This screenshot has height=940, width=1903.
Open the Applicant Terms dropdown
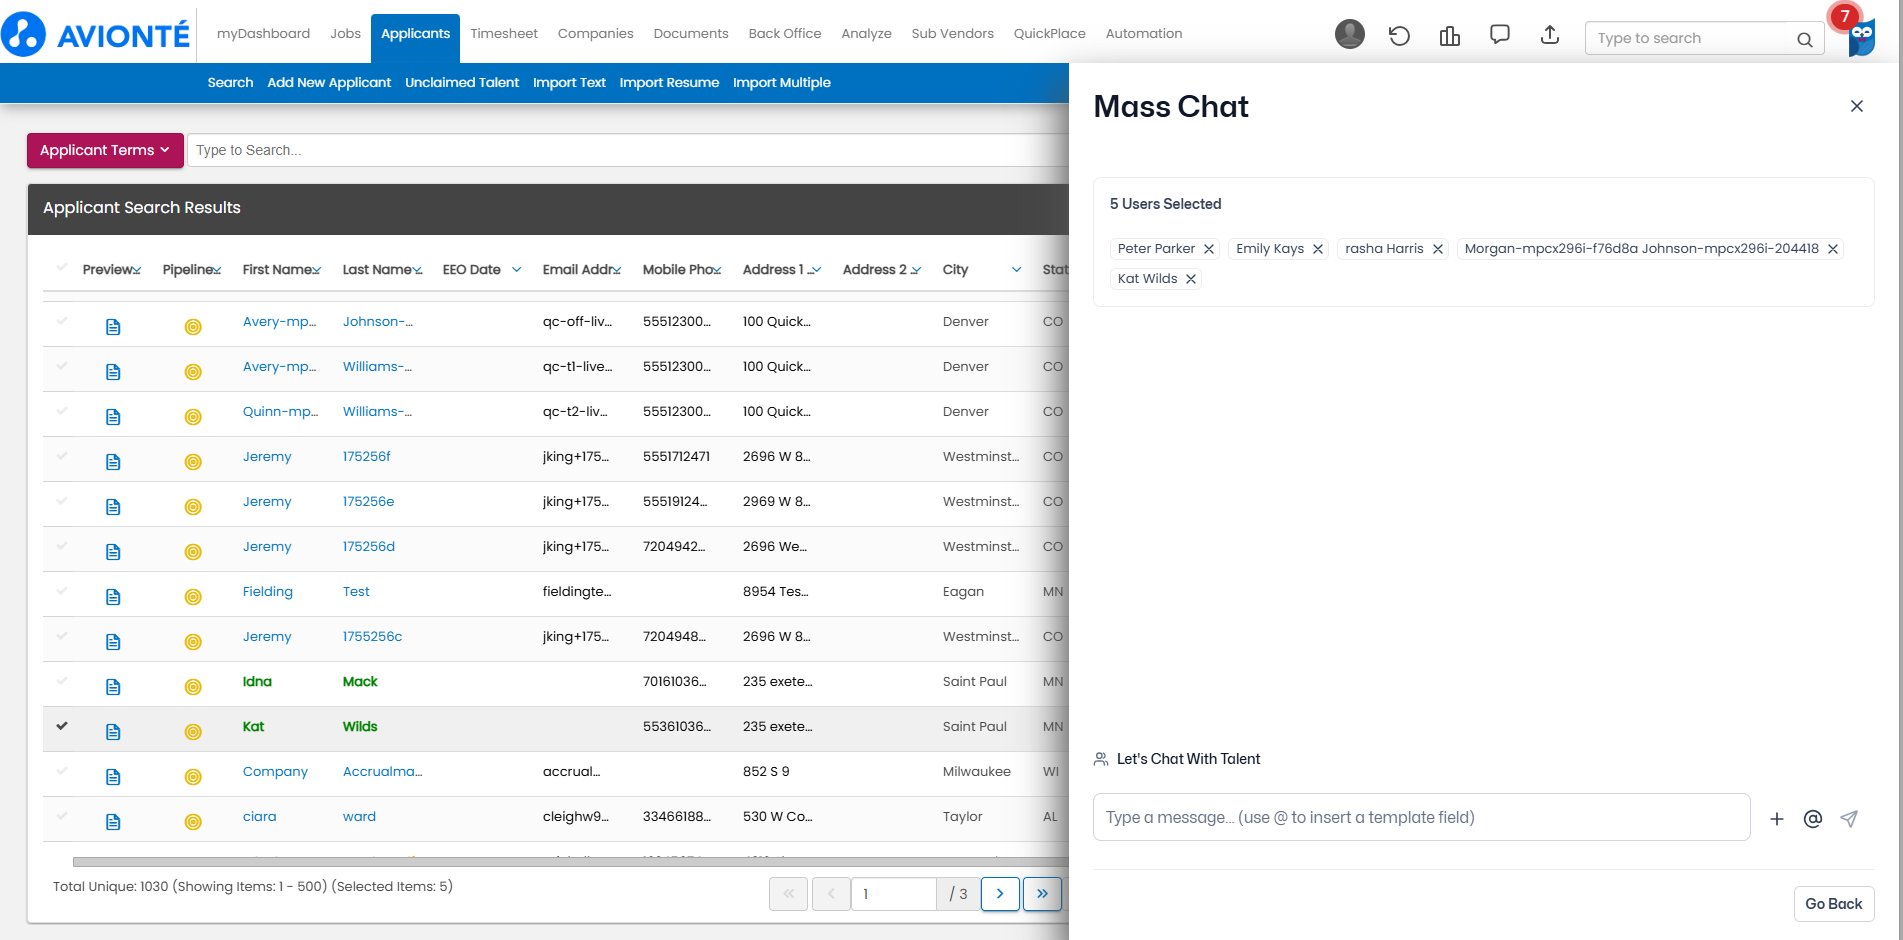point(105,150)
